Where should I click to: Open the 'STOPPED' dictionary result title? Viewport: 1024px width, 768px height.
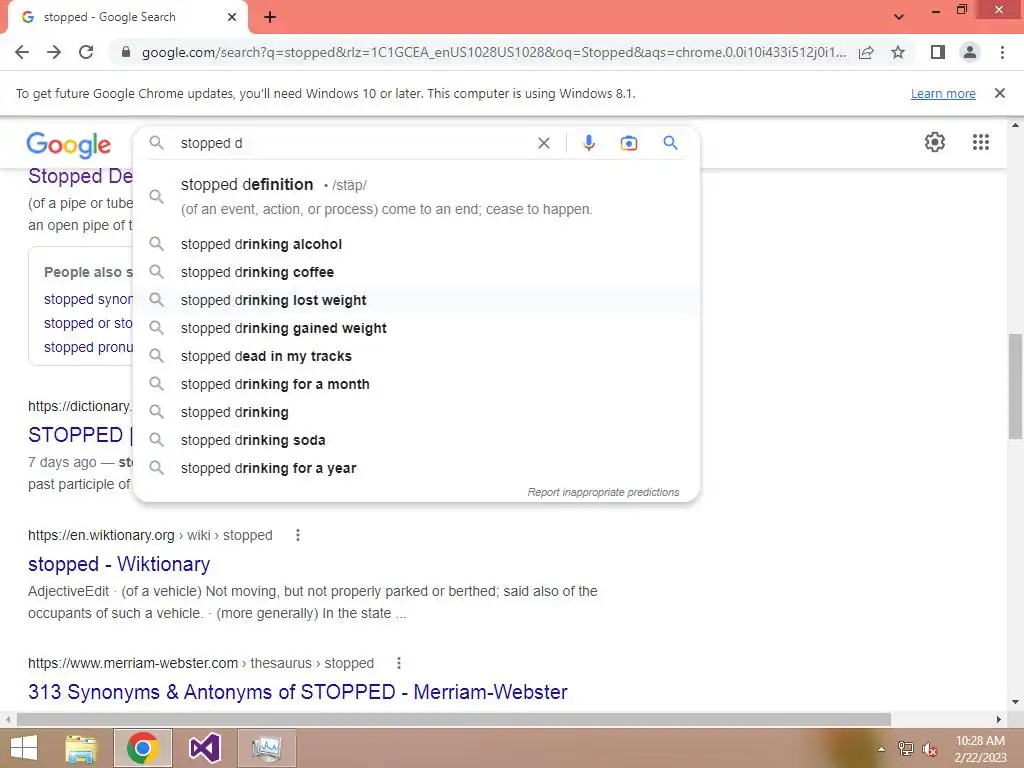[80, 435]
